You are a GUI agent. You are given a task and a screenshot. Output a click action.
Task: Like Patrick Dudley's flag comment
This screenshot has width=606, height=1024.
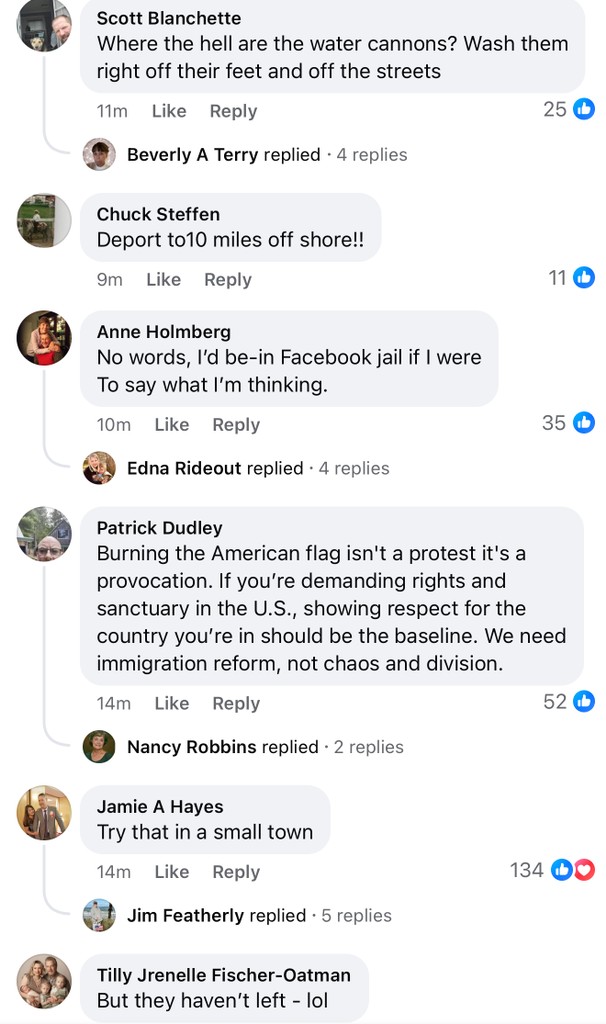click(x=172, y=704)
